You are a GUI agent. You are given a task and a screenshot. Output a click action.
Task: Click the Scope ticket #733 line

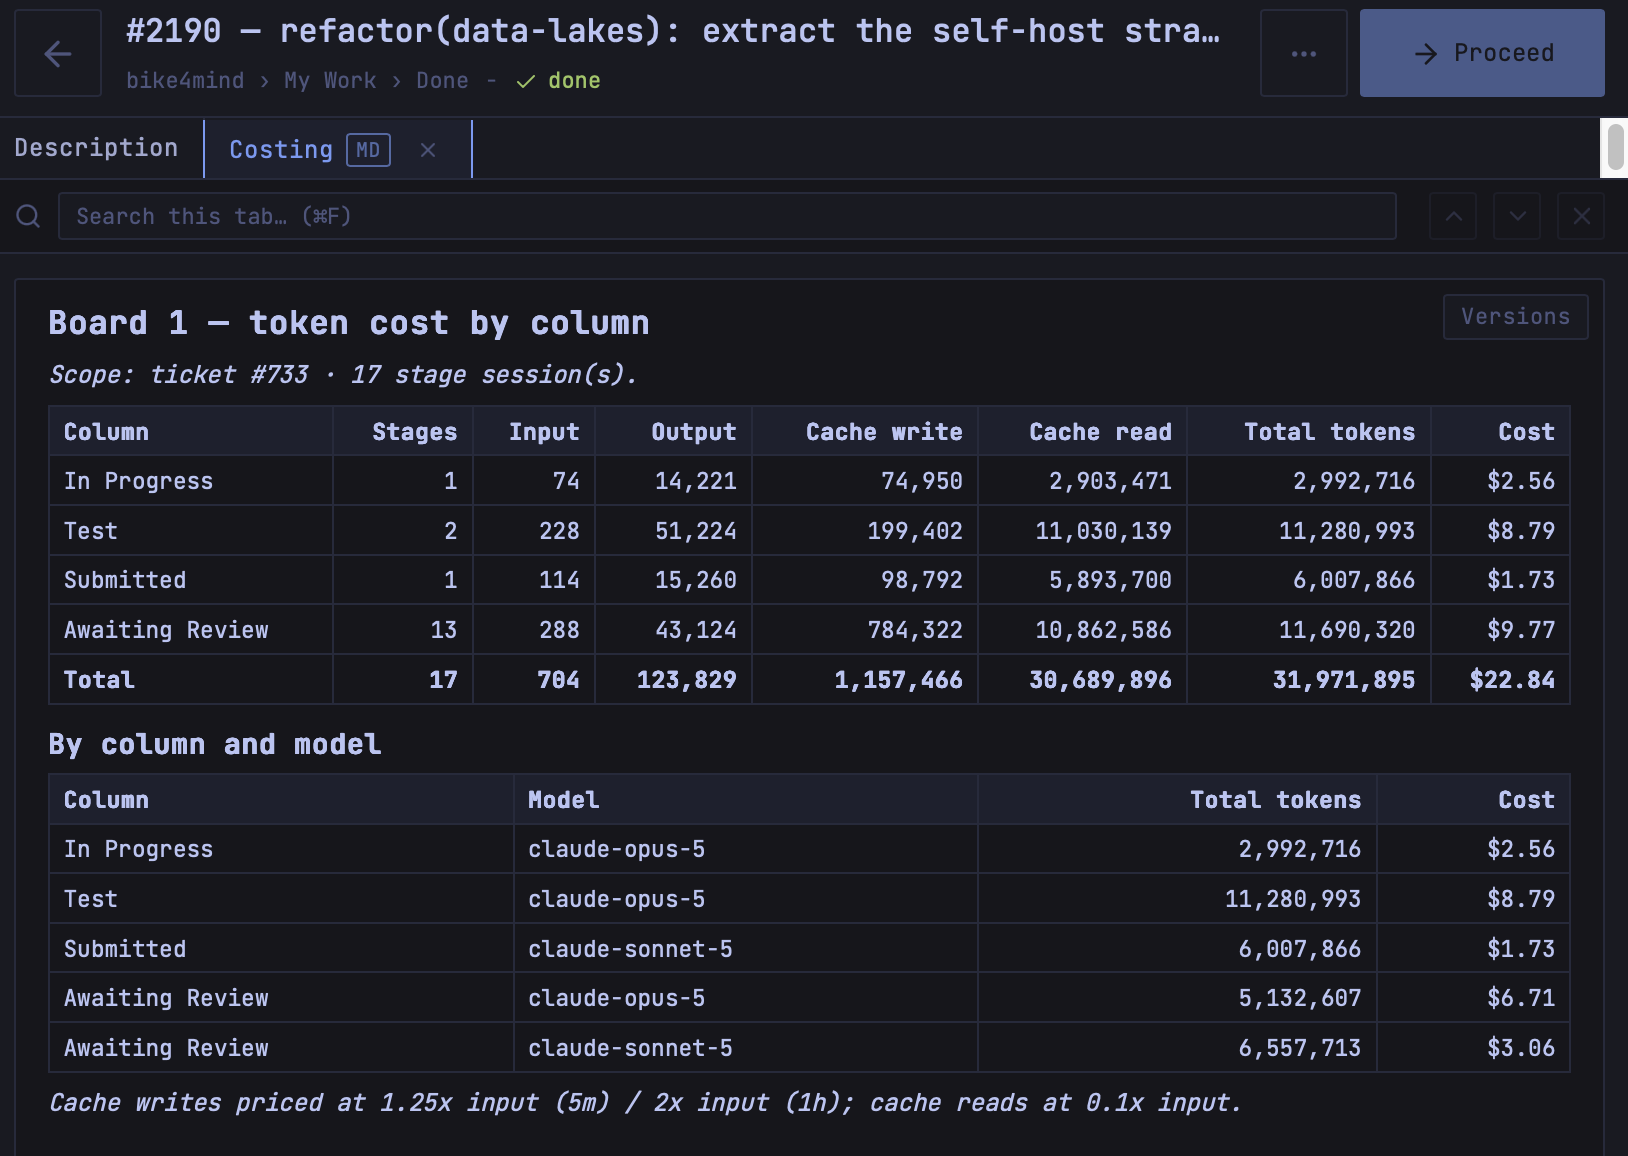(x=343, y=375)
